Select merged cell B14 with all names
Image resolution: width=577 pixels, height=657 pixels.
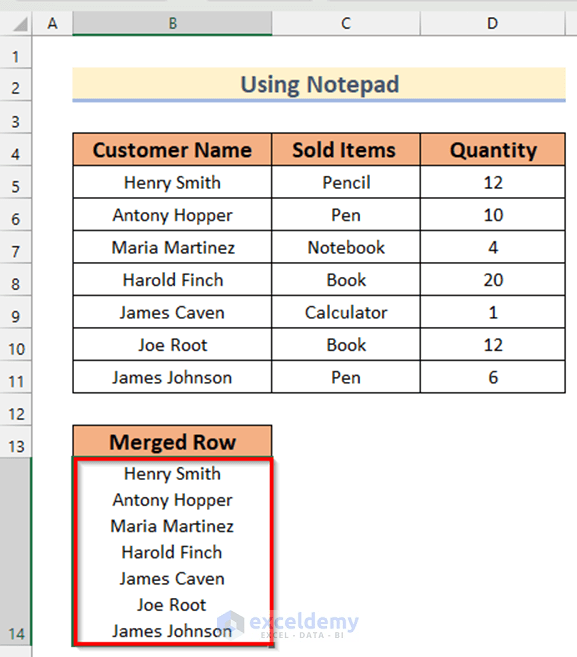(x=172, y=552)
